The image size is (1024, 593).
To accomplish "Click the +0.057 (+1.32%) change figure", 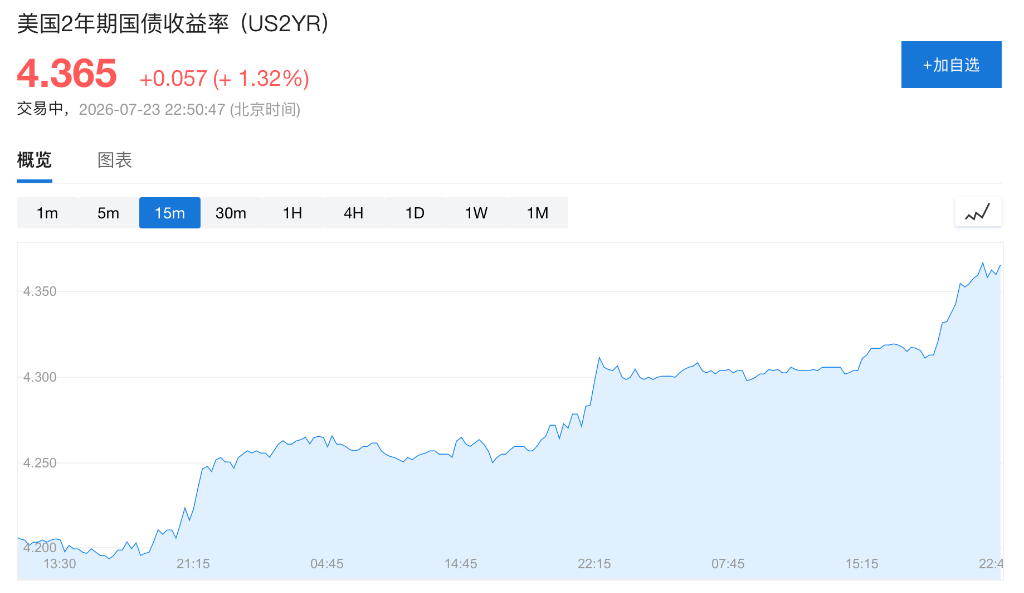I will [224, 78].
